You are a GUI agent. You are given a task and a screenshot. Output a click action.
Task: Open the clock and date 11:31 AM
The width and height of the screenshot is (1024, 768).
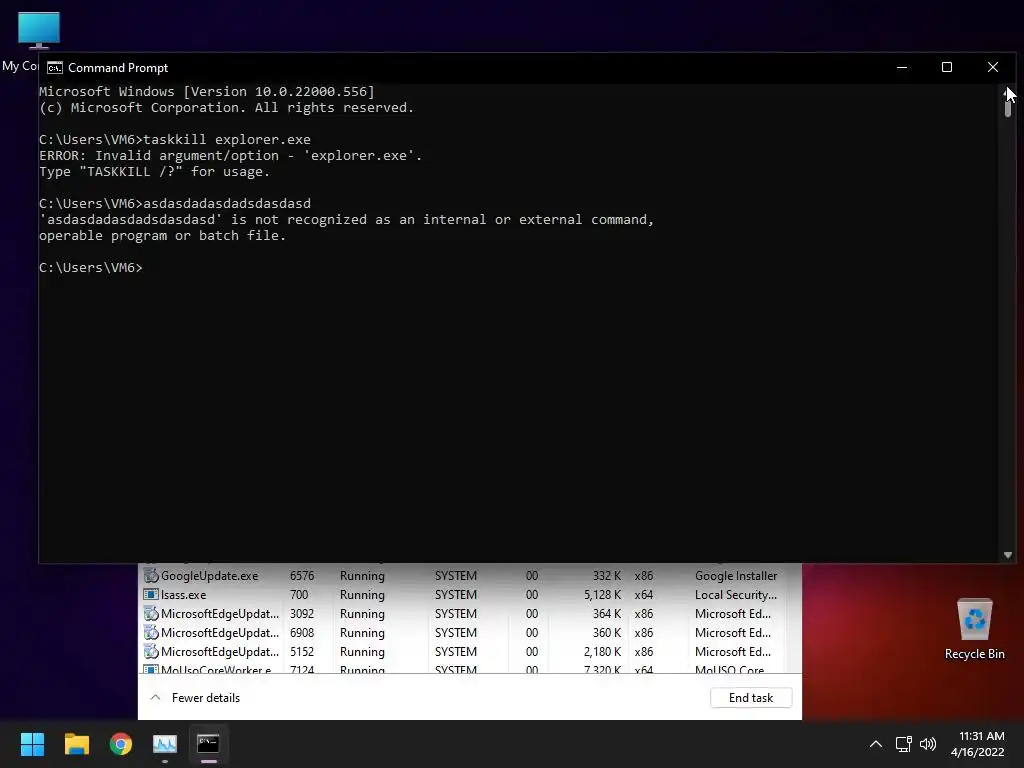pos(978,744)
